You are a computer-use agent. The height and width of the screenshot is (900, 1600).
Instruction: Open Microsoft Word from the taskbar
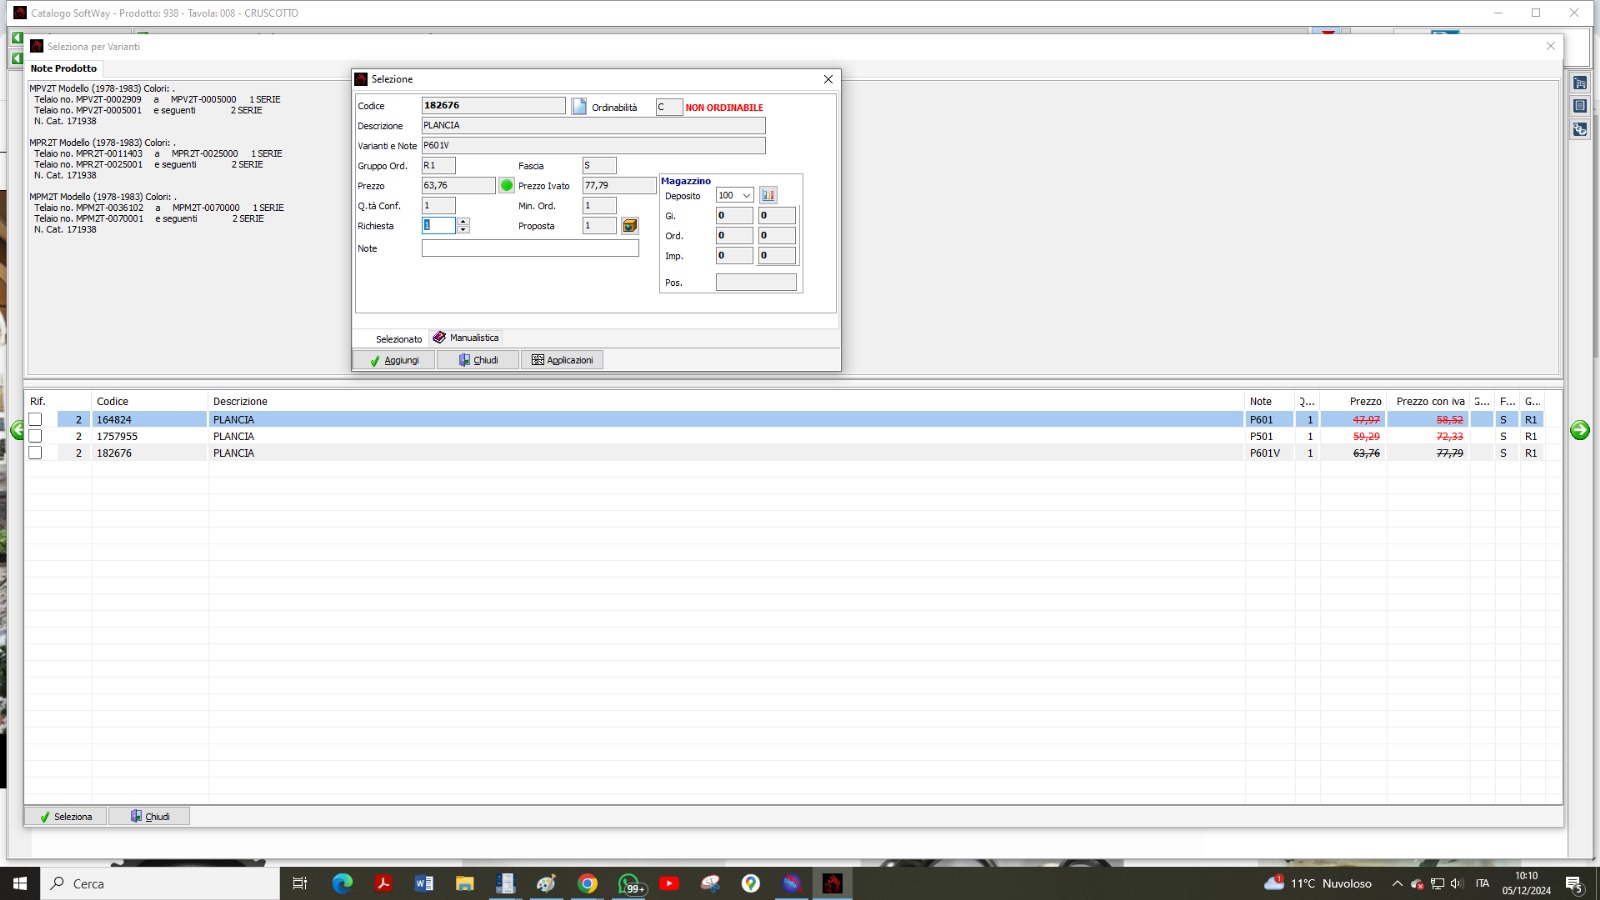coord(424,883)
